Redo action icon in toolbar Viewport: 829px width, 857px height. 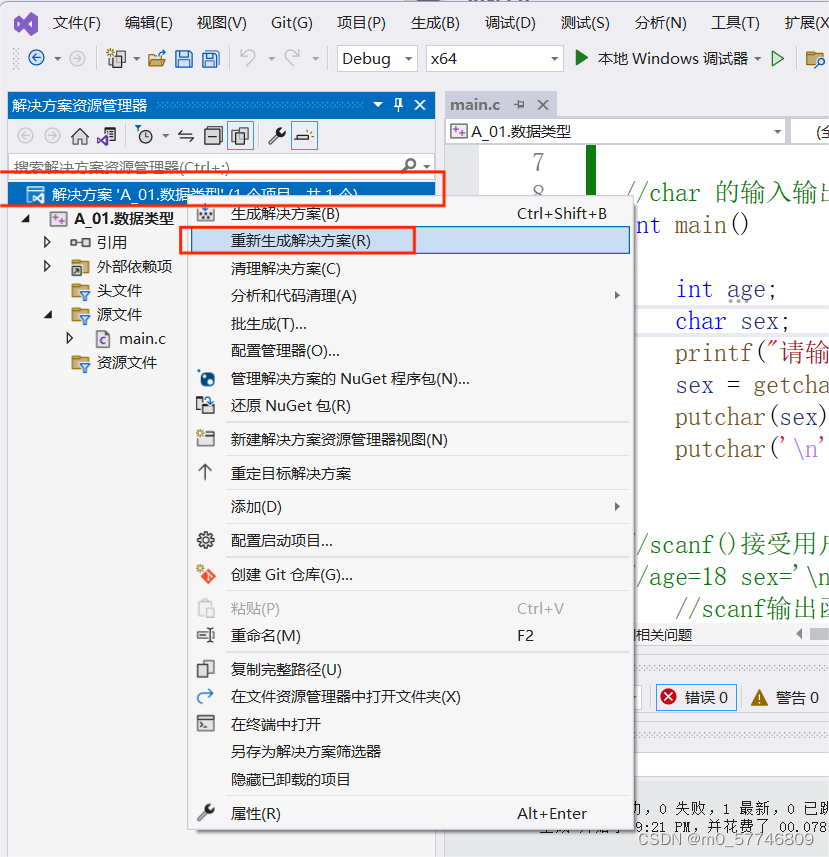pos(293,57)
